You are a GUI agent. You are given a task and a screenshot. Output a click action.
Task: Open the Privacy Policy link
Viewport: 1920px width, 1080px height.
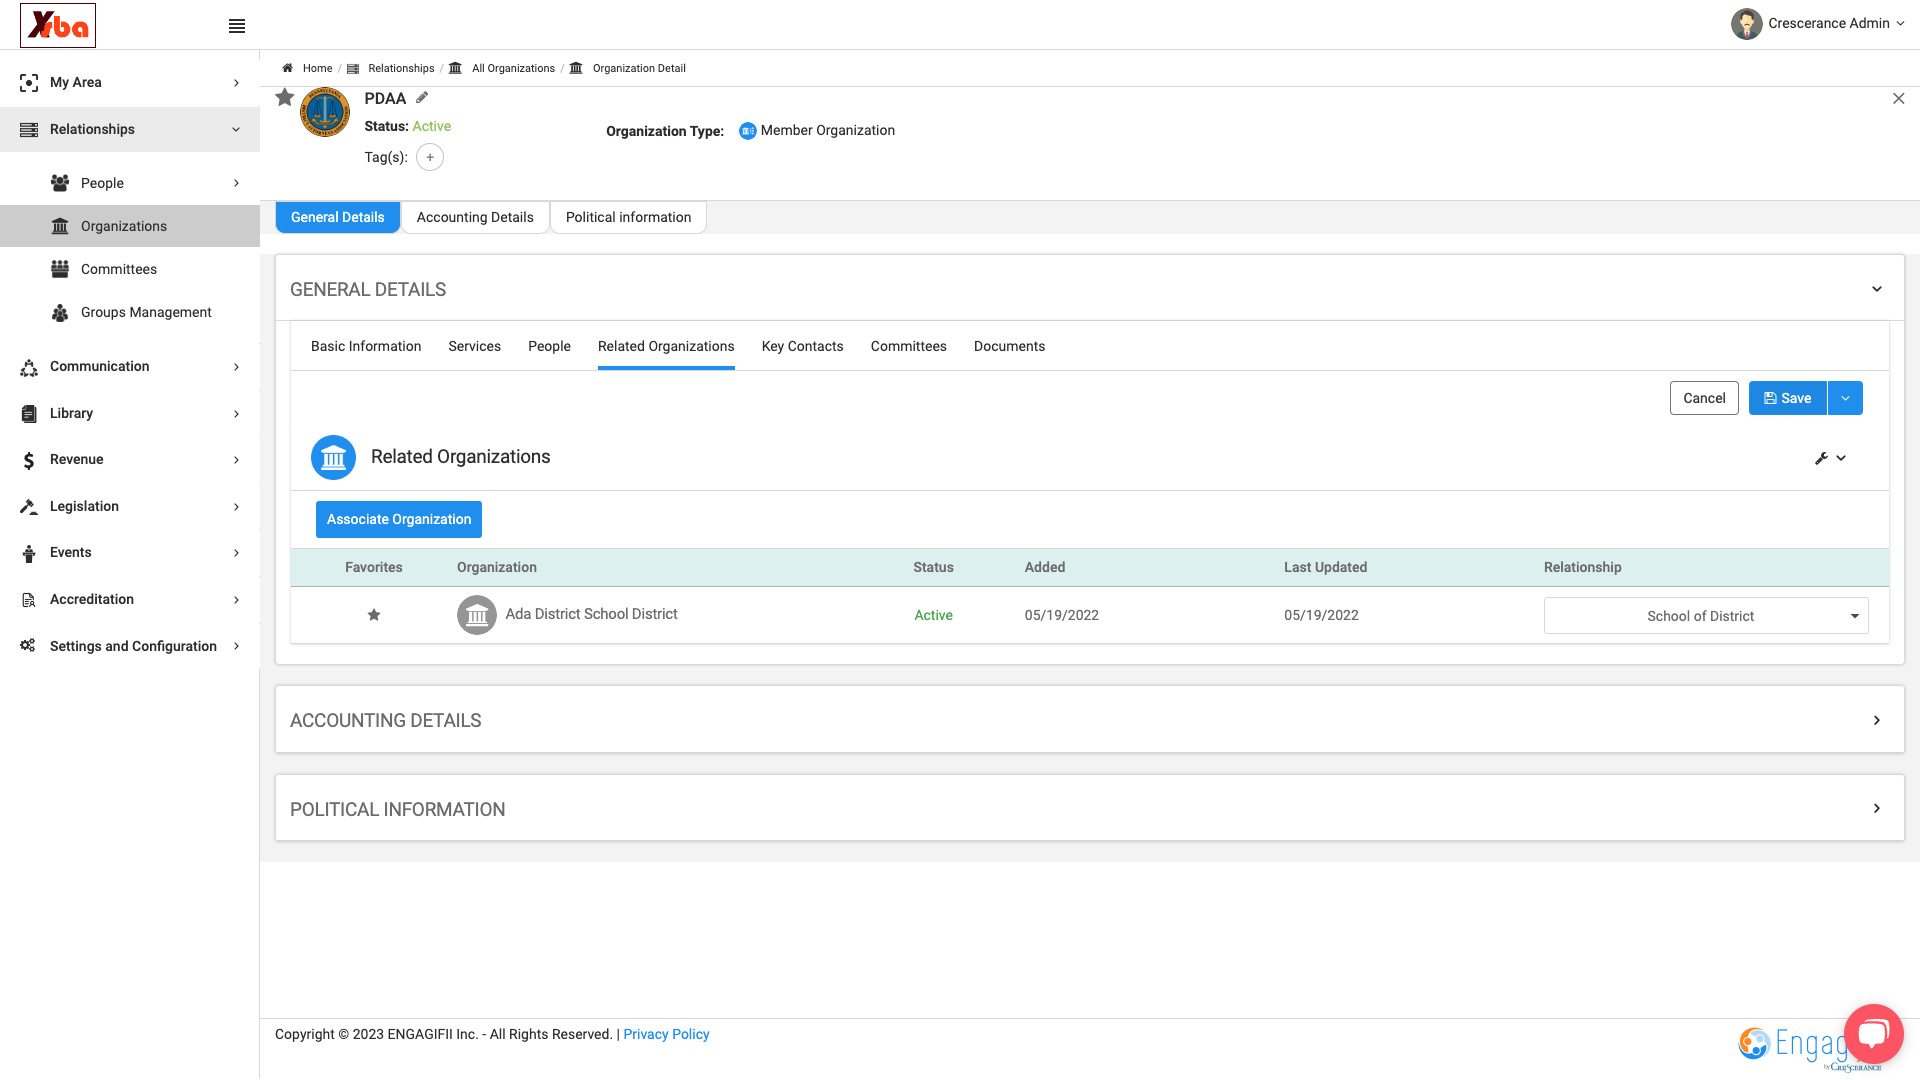(x=666, y=1034)
